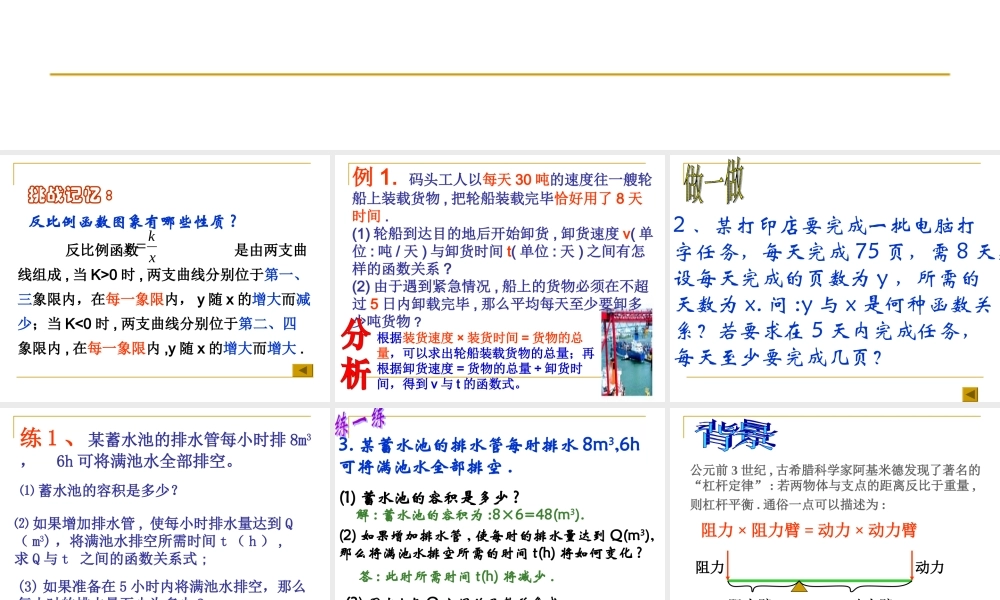Open the 做一做 打印店 slide thumbnail
The image size is (1000, 600).
(x=835, y=279)
